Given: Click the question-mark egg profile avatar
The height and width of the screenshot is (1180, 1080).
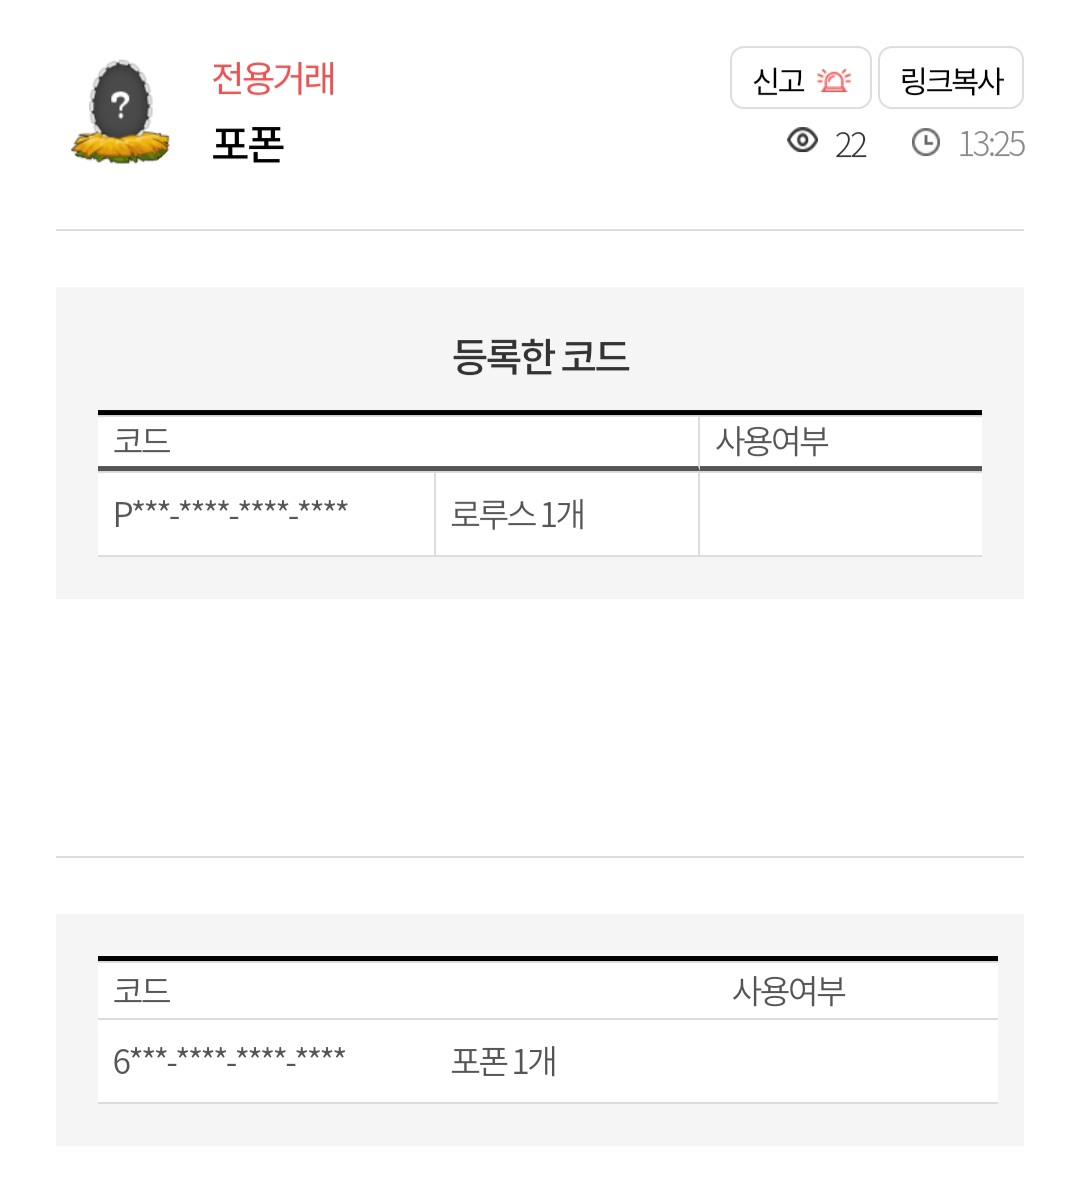Looking at the screenshot, I should (x=120, y=112).
